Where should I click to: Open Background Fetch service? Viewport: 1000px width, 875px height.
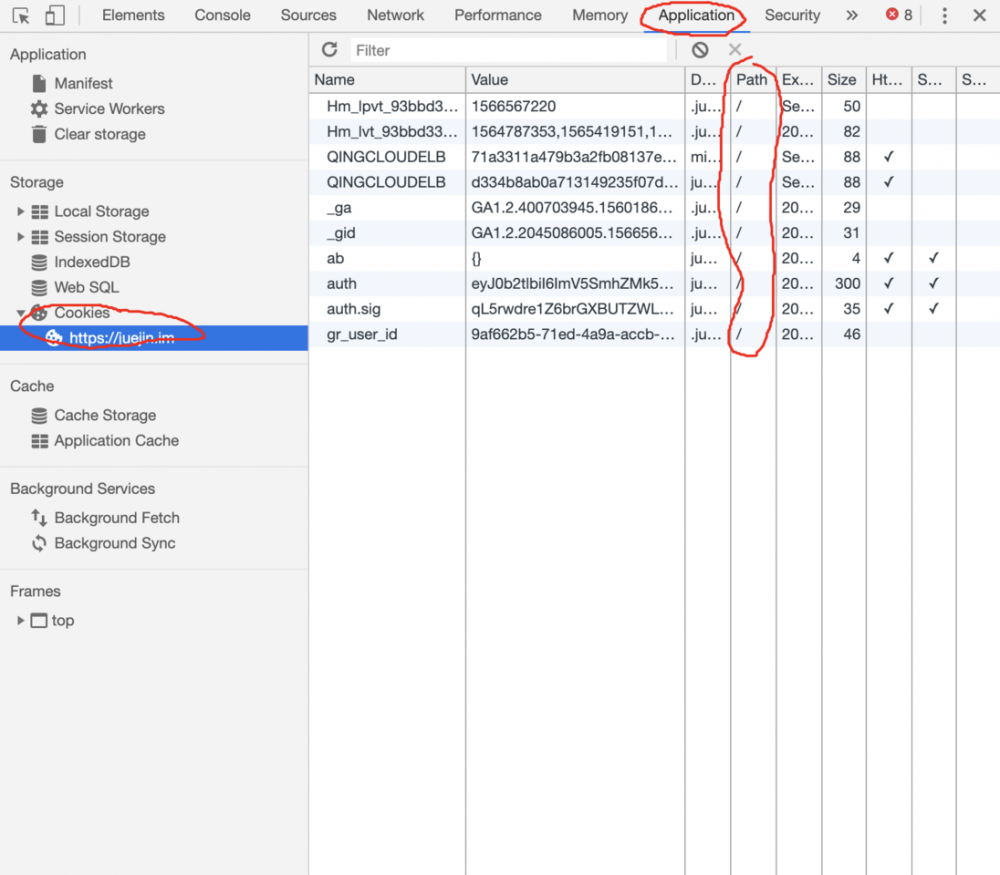[x=117, y=518]
